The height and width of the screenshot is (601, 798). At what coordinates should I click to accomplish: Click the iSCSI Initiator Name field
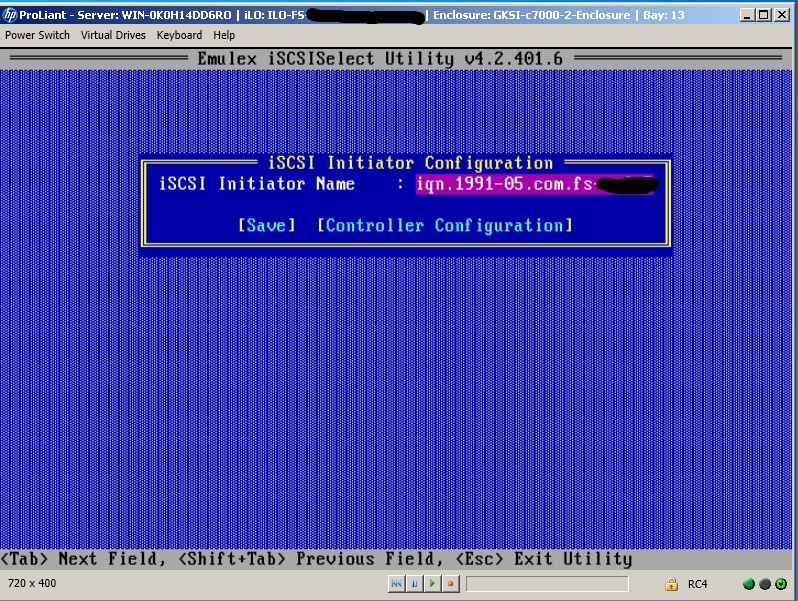(x=535, y=184)
